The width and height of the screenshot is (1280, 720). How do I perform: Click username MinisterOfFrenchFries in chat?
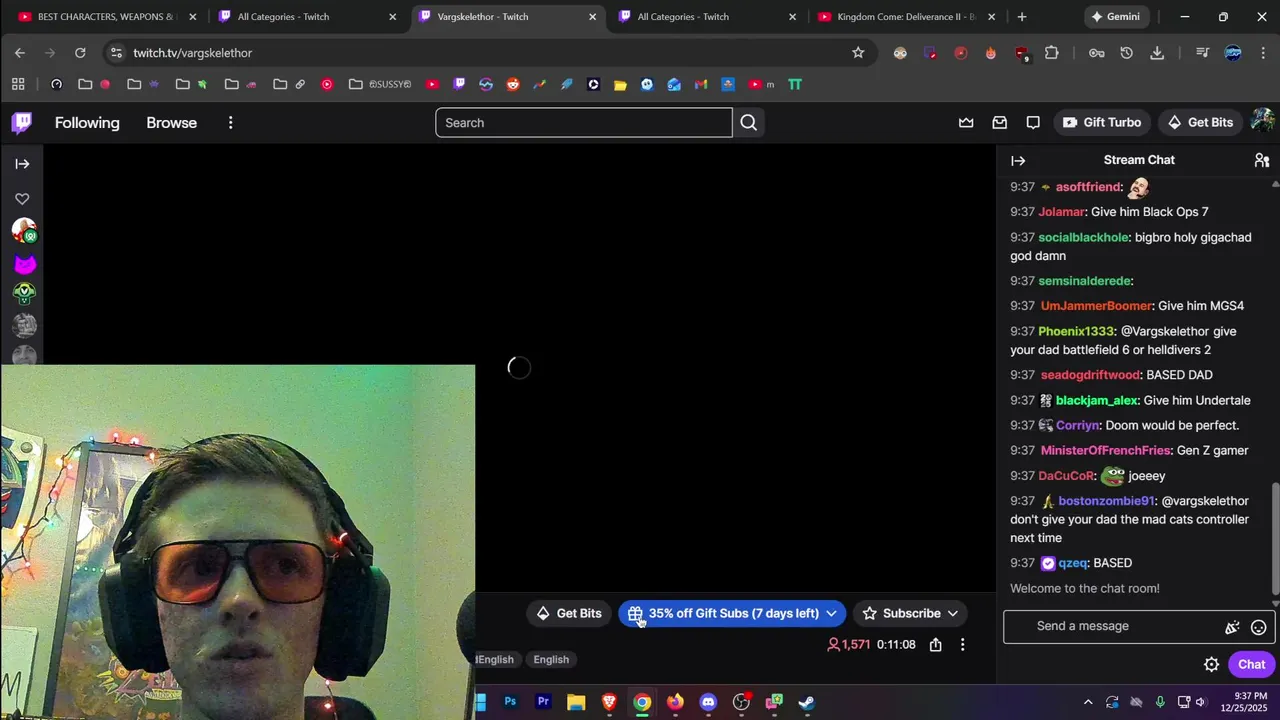(x=1105, y=451)
